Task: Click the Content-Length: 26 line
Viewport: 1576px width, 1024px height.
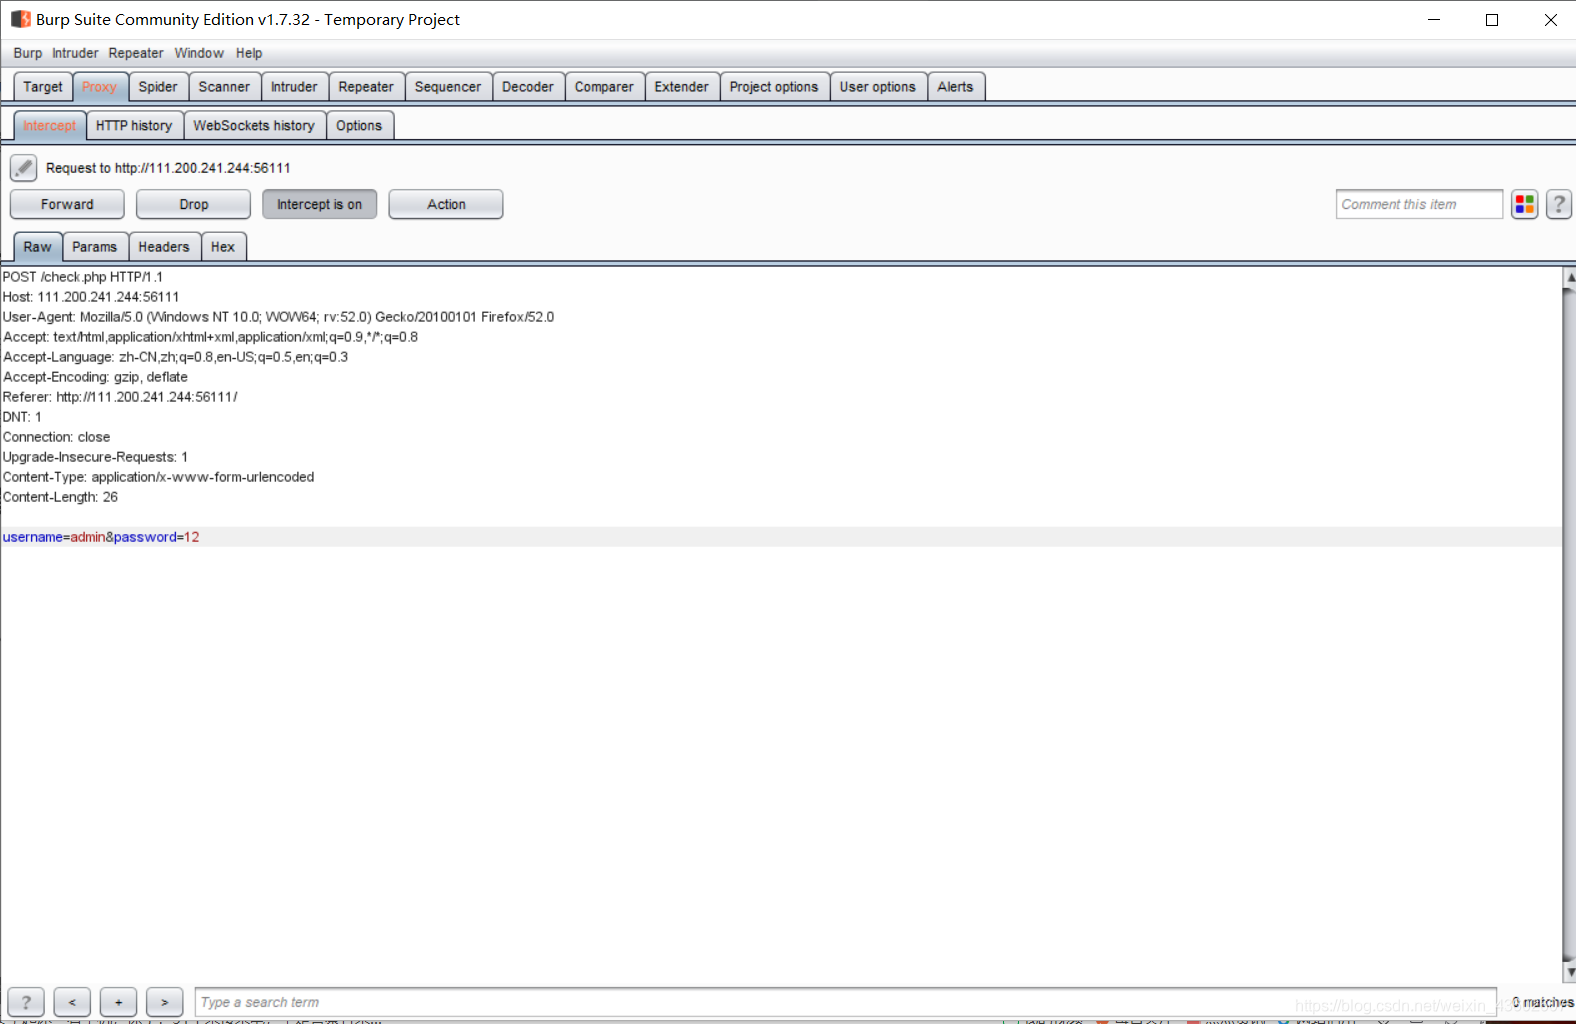Action: 61,497
